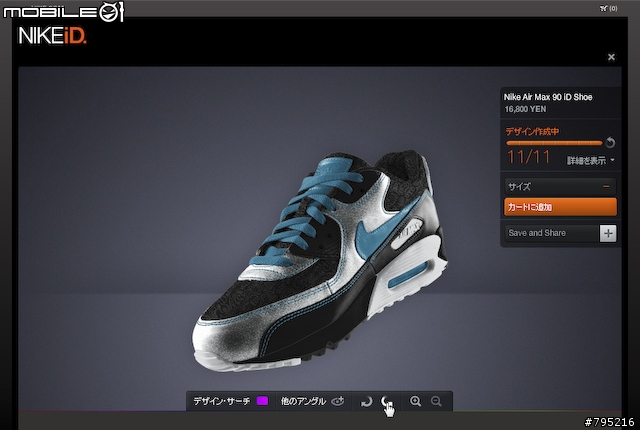Add shoe to cart with orange button
This screenshot has width=640, height=430.
[x=560, y=207]
